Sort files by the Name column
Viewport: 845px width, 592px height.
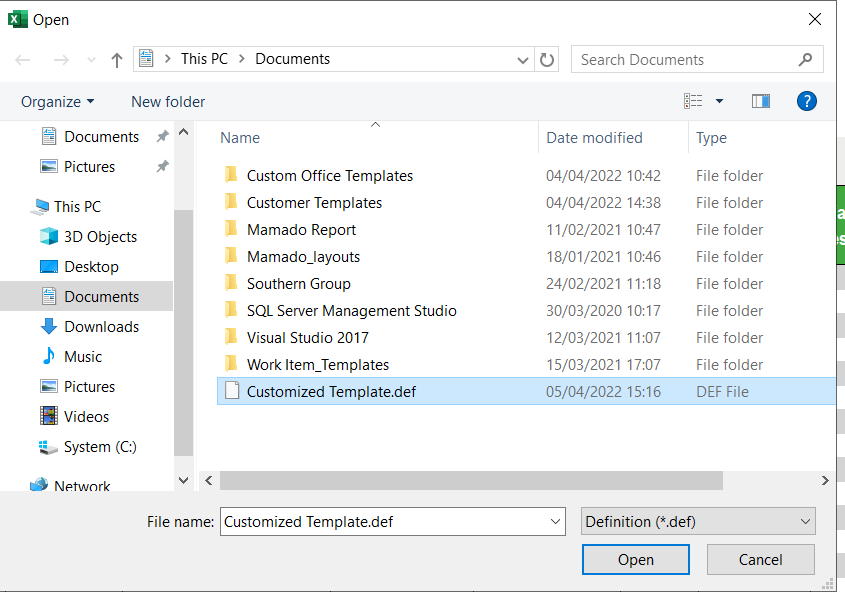pyautogui.click(x=240, y=138)
